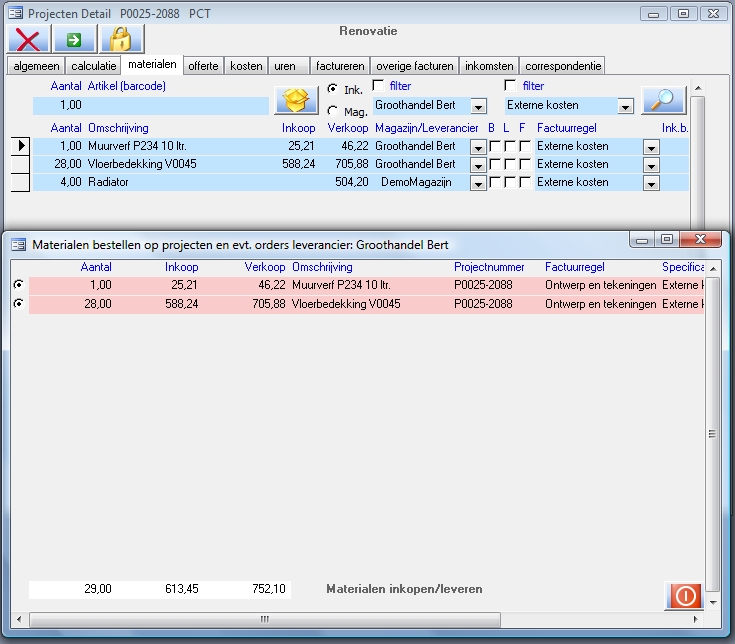The width and height of the screenshot is (735, 644).
Task: Click right arrow of horizontal scrollbar
Action: 696,620
